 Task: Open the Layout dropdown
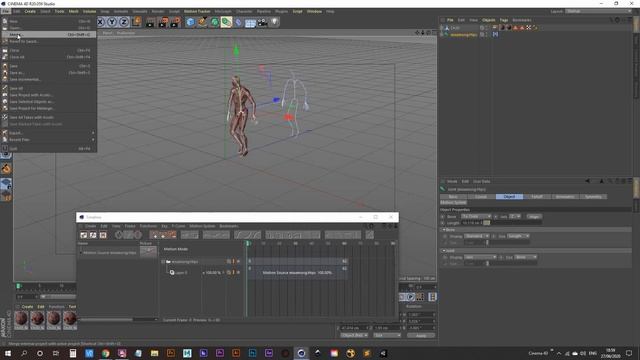[x=598, y=11]
